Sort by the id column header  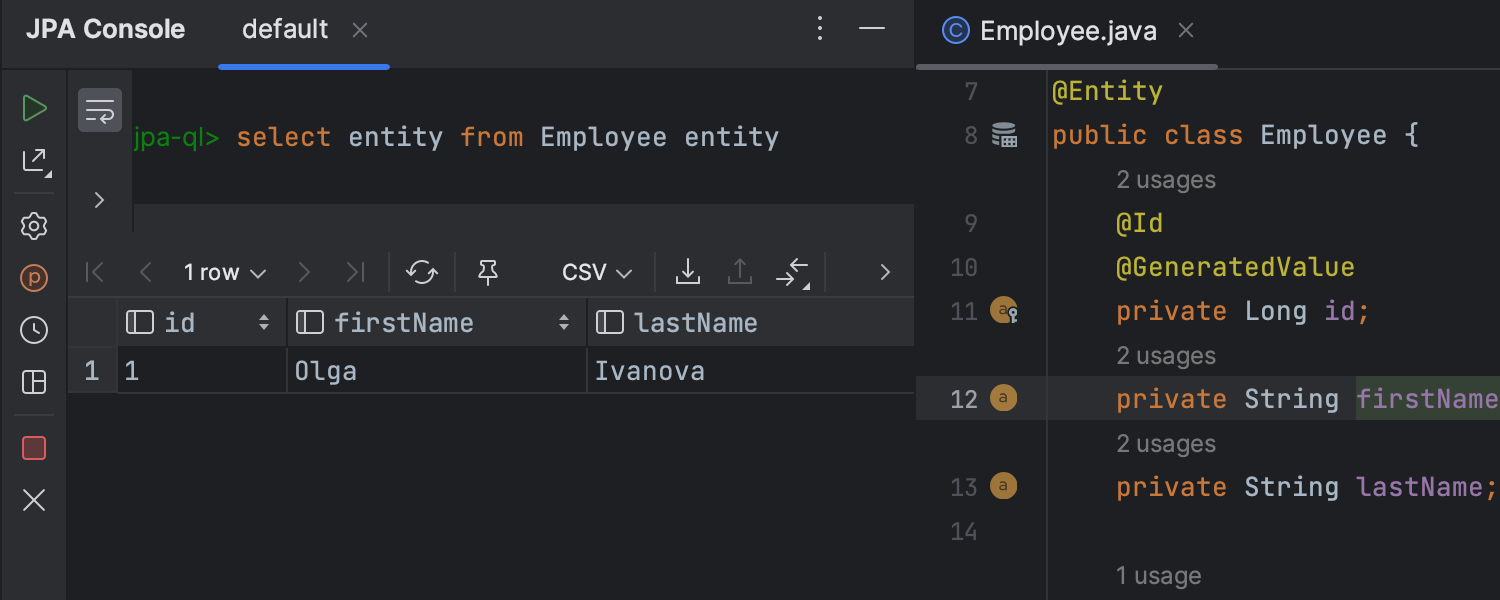(x=202, y=322)
